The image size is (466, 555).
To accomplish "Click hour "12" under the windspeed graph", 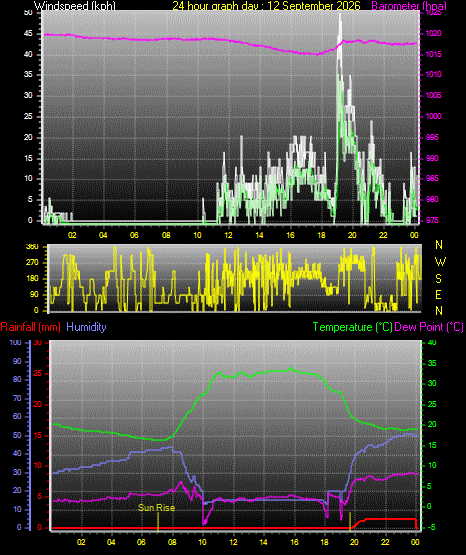I will [x=228, y=235].
